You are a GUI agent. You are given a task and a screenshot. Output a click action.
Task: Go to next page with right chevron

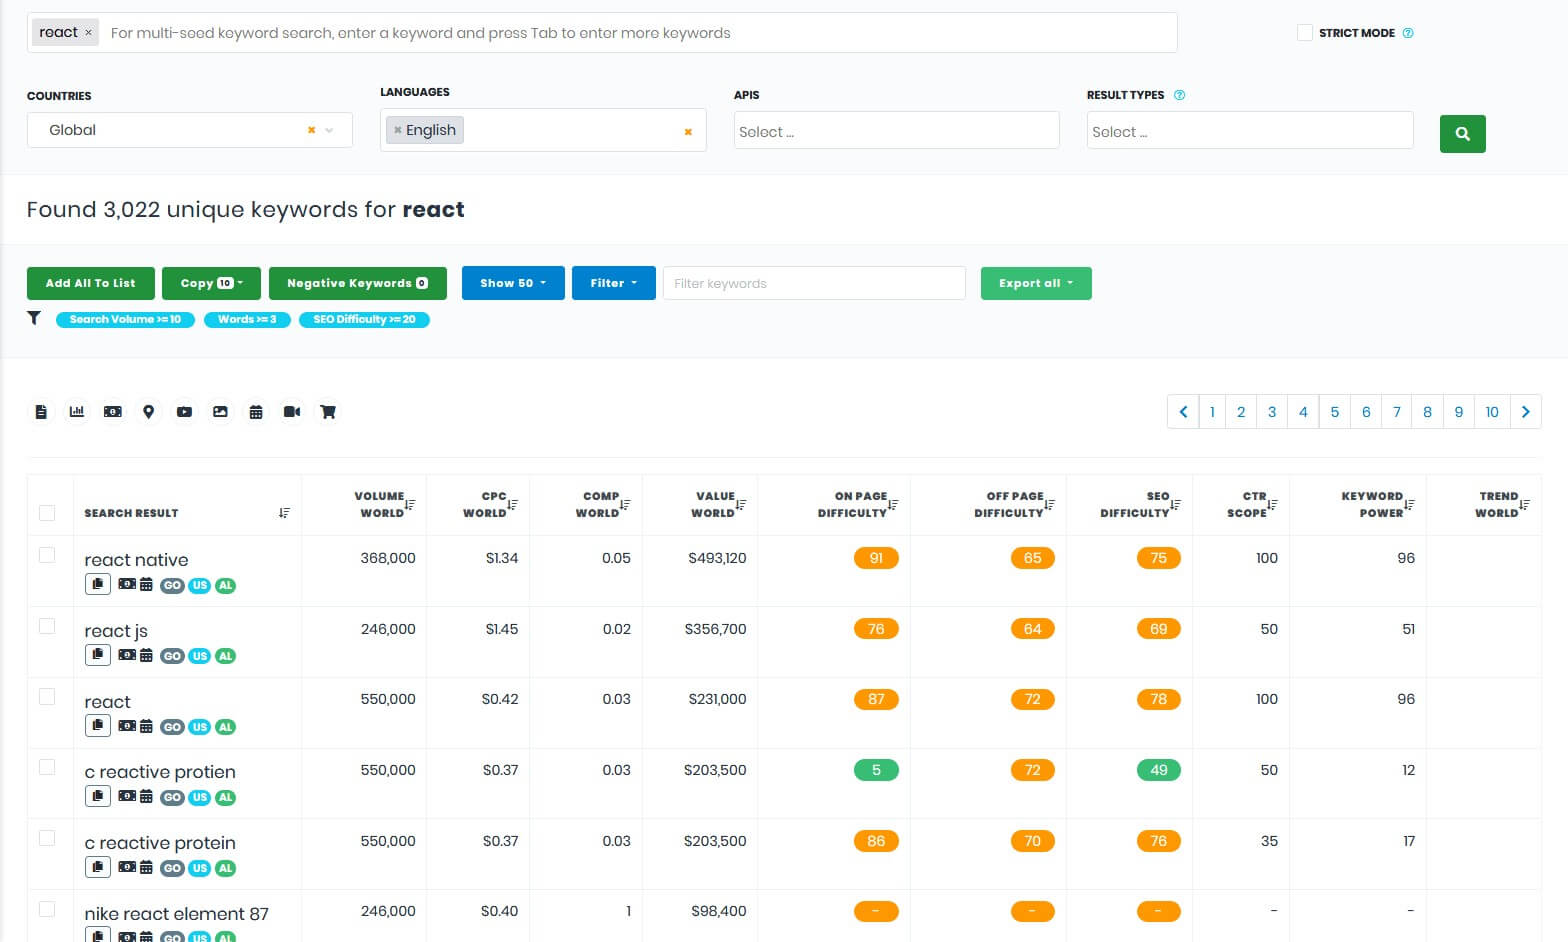(x=1525, y=412)
